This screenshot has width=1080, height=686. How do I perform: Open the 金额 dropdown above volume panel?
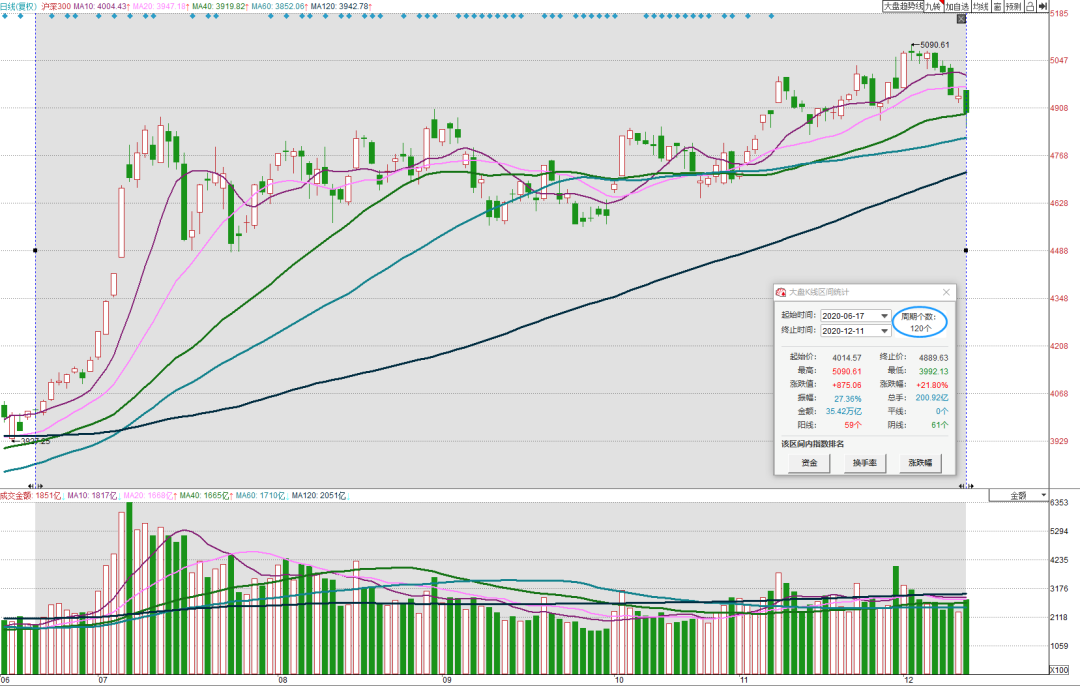[1019, 495]
